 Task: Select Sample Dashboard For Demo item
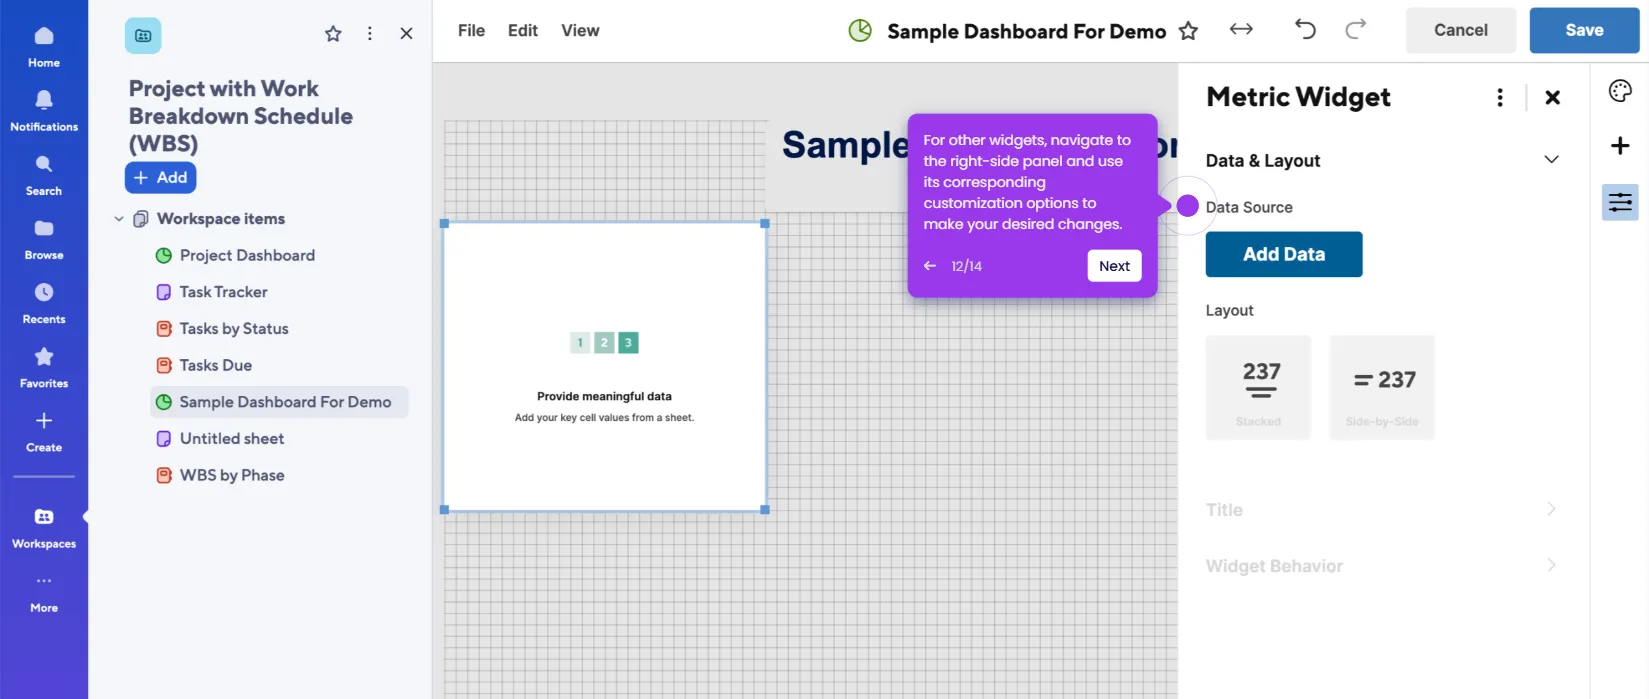(279, 402)
